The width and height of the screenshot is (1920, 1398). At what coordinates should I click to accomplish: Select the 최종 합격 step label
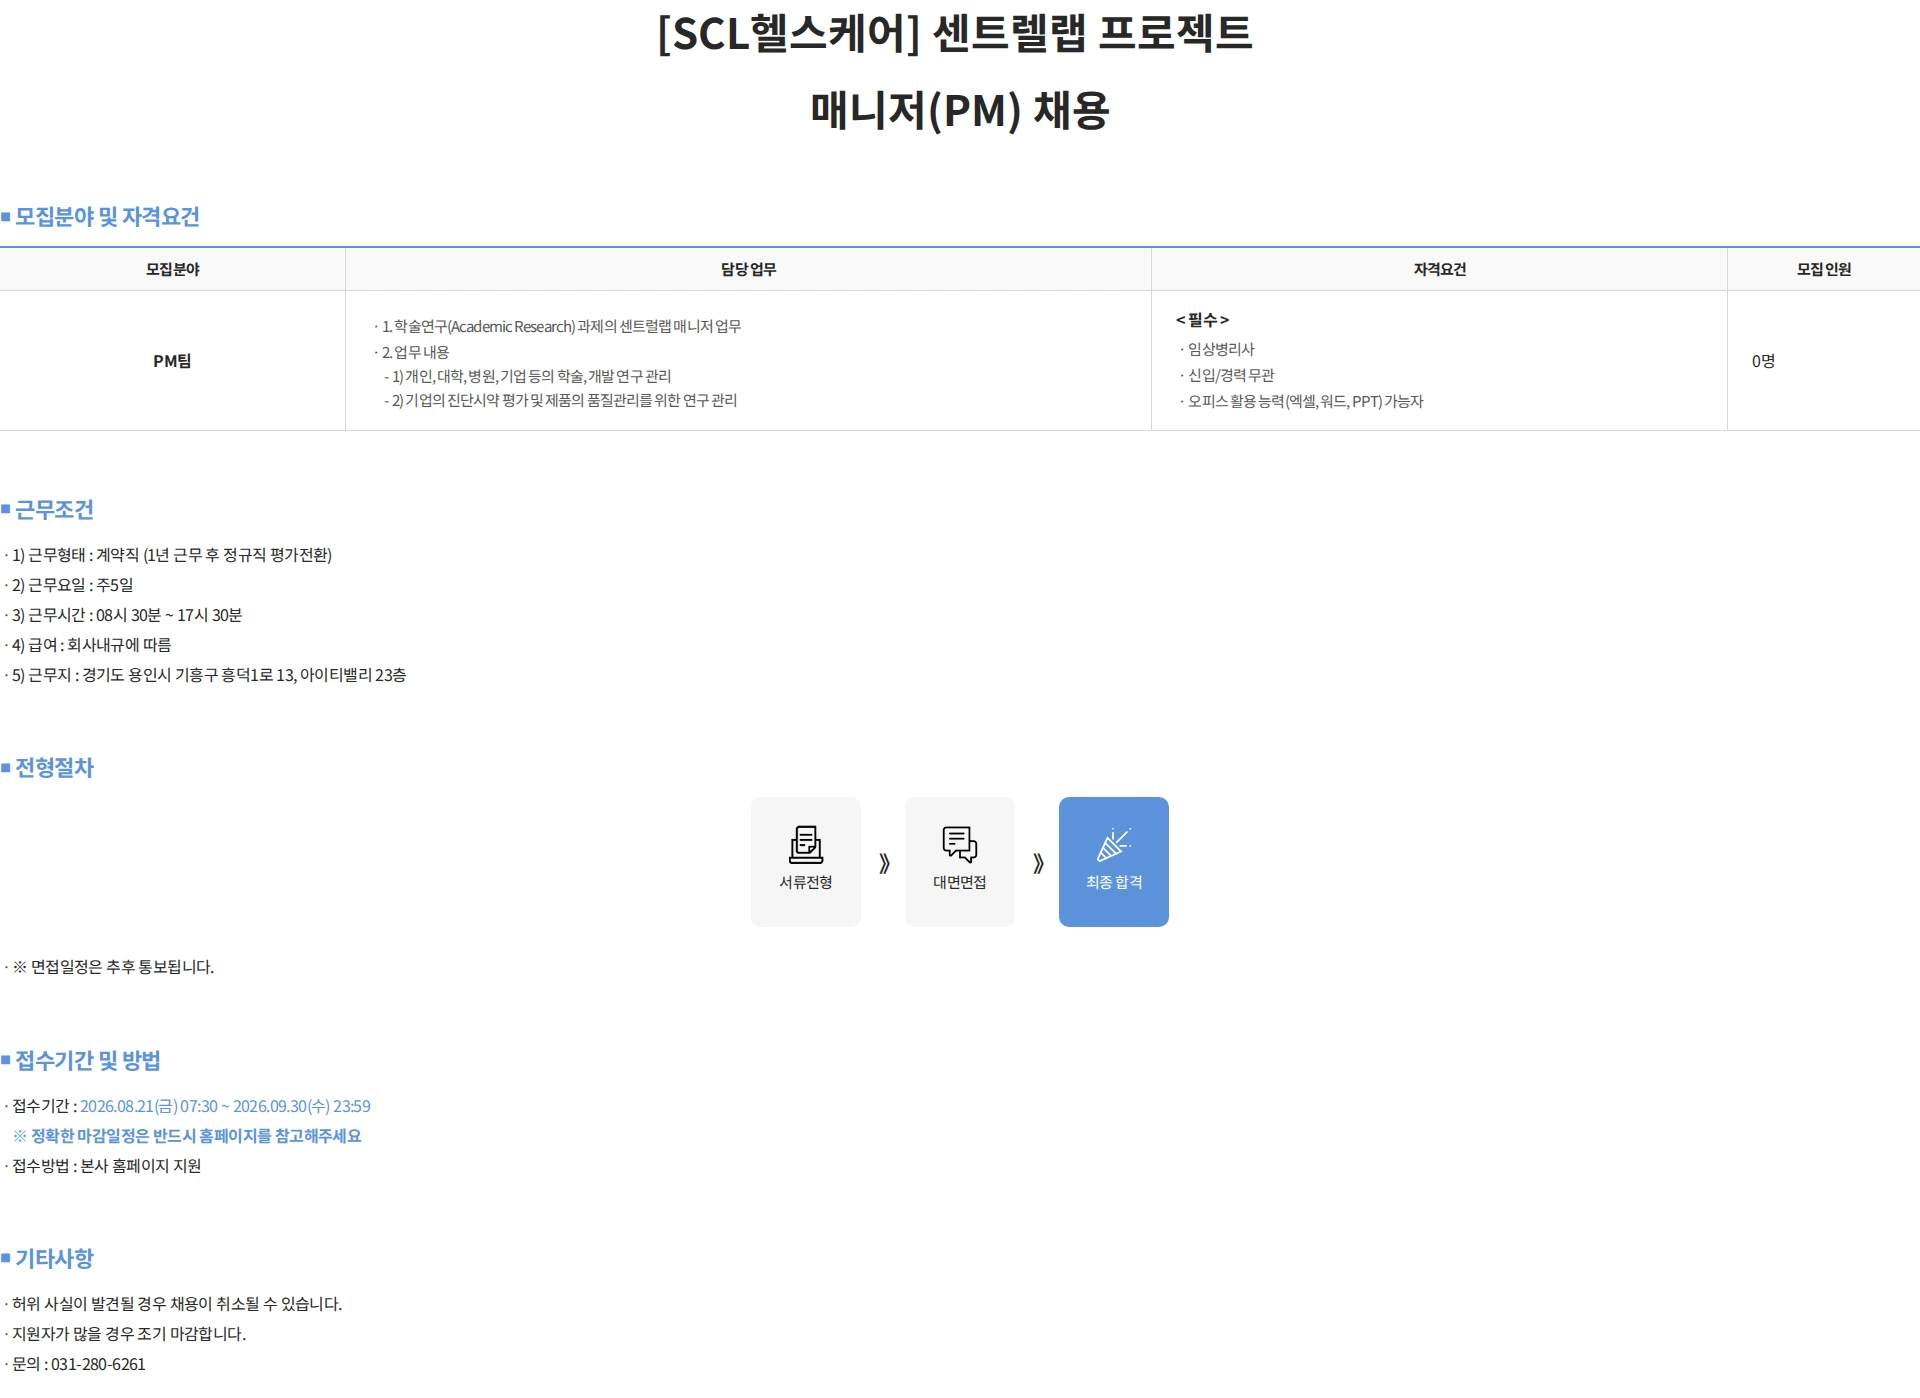coord(1114,882)
